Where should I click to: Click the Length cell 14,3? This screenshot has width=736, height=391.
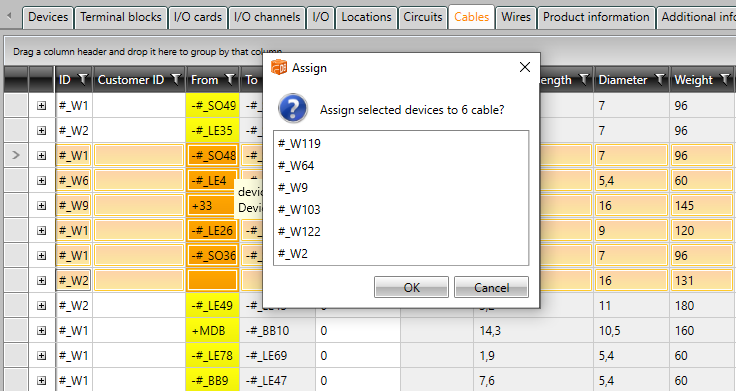pos(533,330)
